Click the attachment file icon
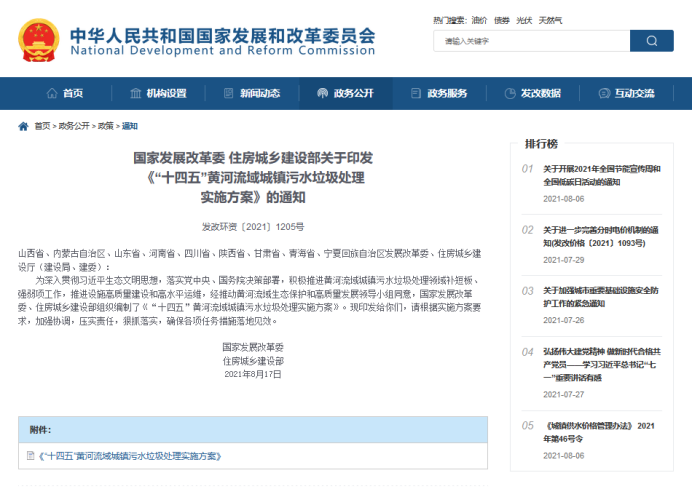 coord(30,456)
